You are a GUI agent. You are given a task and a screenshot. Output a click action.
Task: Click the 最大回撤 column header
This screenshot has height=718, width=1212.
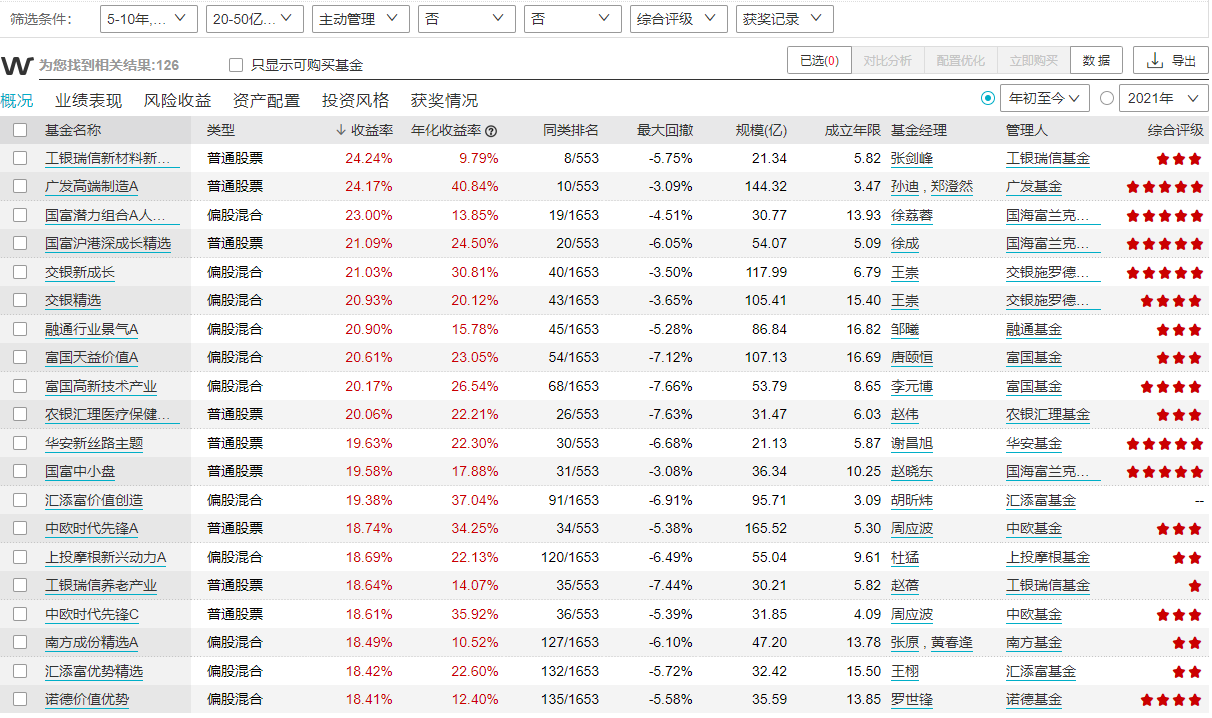[x=665, y=130]
